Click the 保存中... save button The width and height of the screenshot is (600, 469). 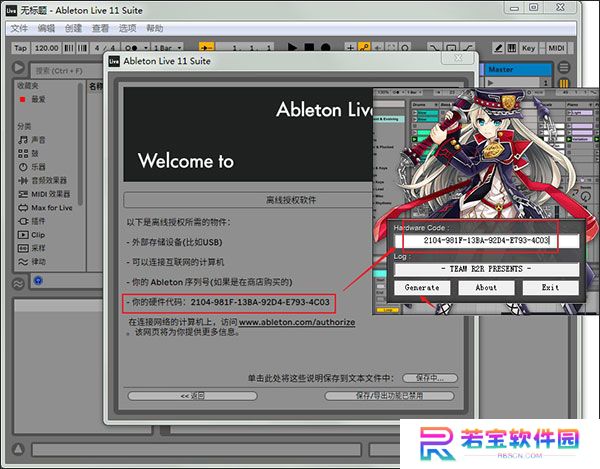[x=430, y=378]
